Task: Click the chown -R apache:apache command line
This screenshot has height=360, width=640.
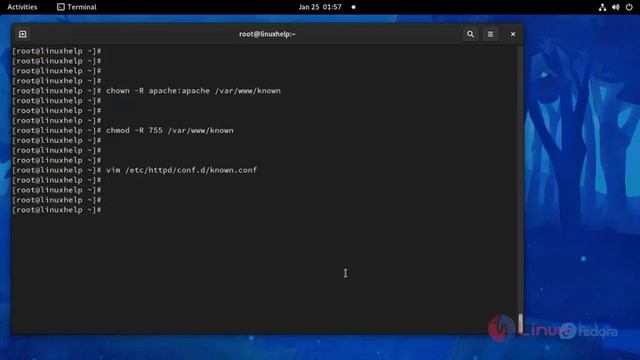Action: [x=147, y=91]
